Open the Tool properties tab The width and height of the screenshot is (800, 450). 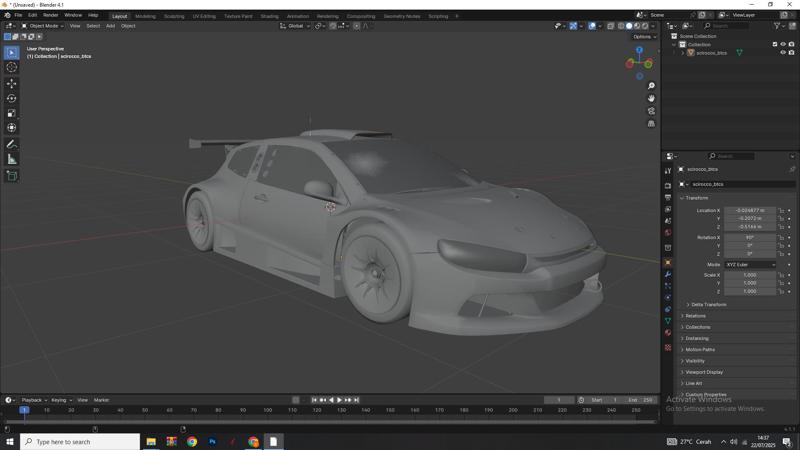(668, 171)
